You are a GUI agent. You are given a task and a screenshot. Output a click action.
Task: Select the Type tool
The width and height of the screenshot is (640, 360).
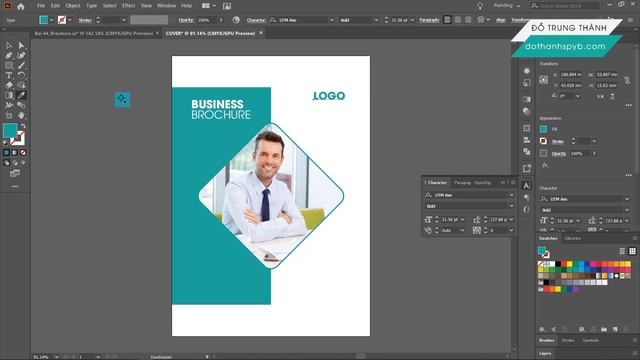click(x=9, y=75)
